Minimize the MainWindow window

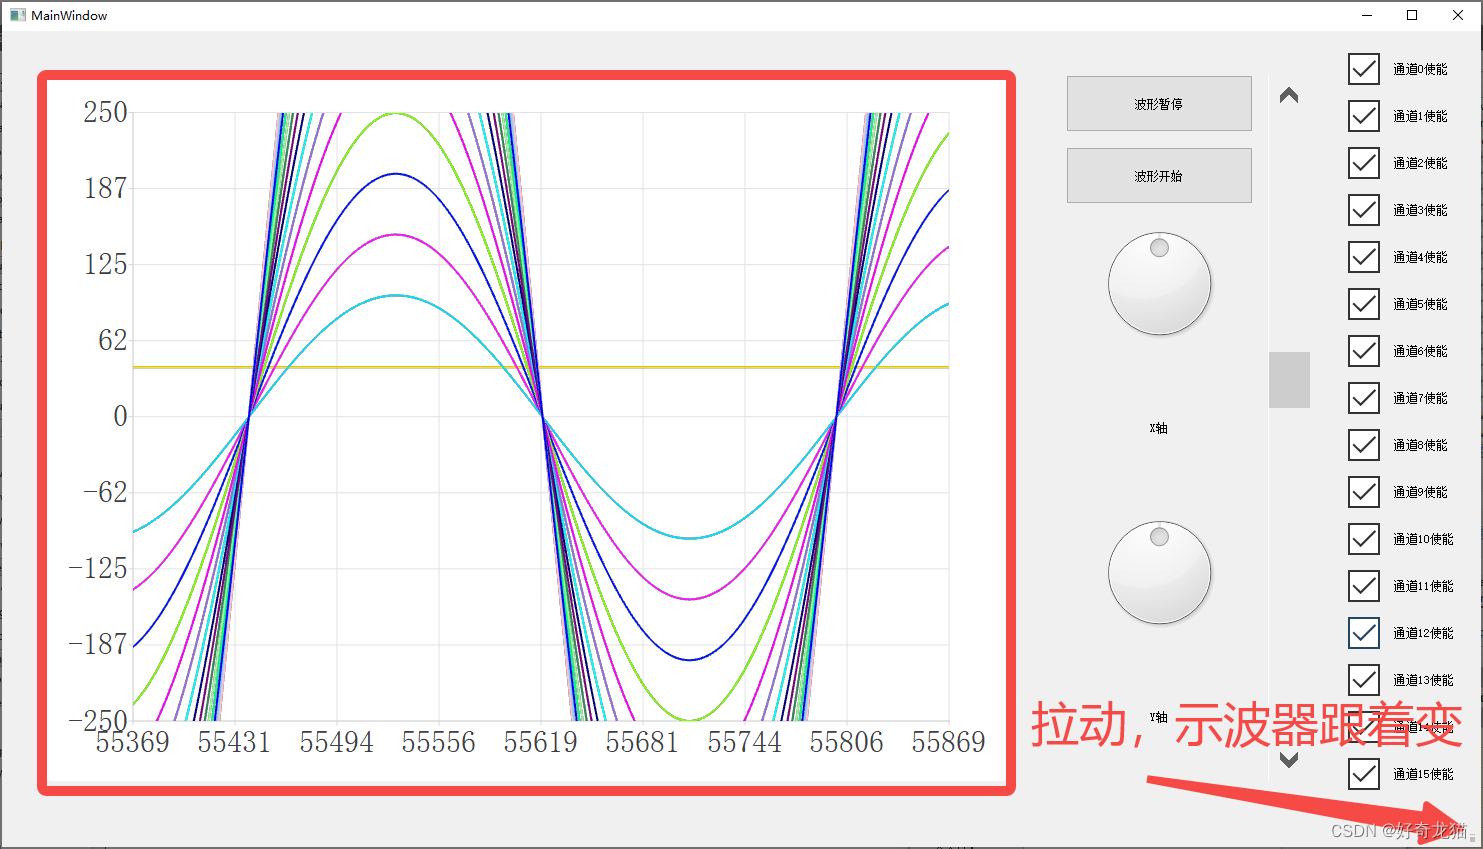click(x=1367, y=15)
